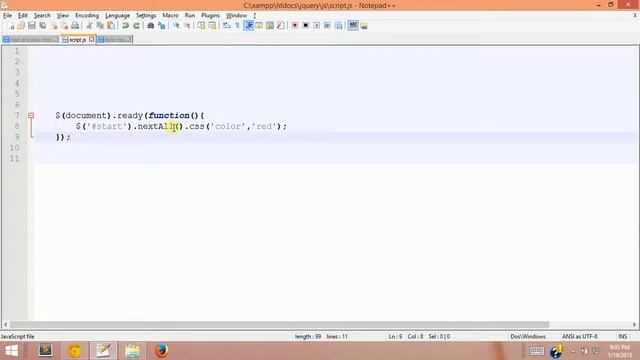This screenshot has width=640, height=360.
Task: Open the Edit menu
Action: [x=22, y=16]
